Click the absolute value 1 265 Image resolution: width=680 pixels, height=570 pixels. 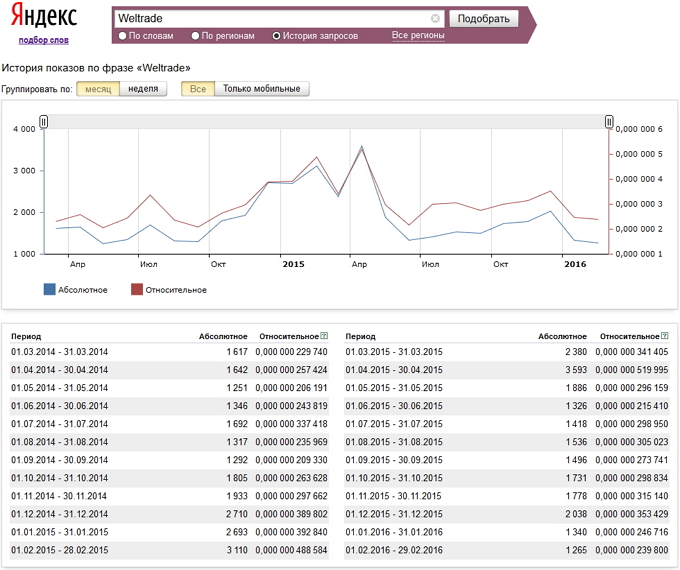click(576, 550)
